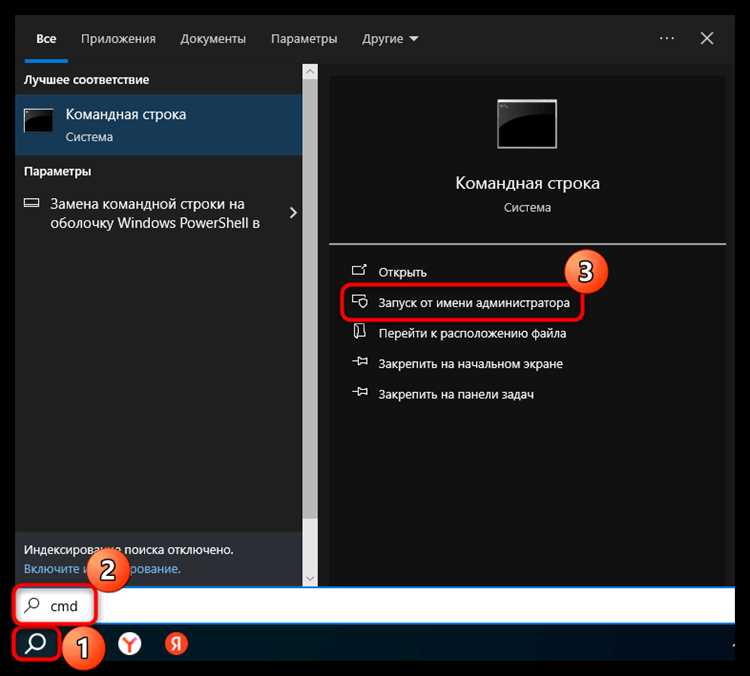Click the results scrollbar up arrow

pyautogui.click(x=310, y=72)
